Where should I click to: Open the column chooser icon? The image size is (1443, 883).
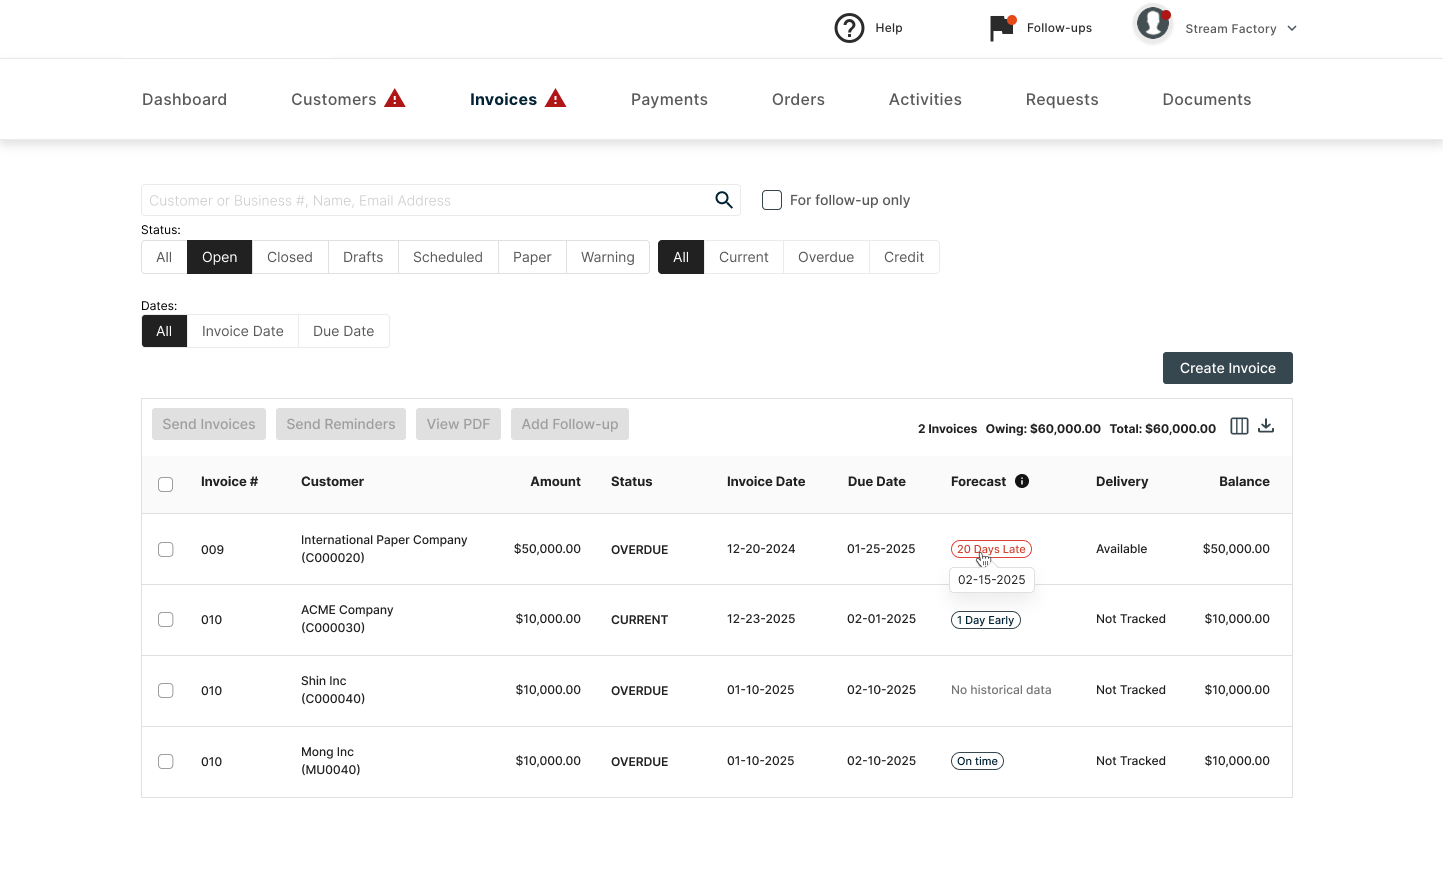click(x=1239, y=426)
